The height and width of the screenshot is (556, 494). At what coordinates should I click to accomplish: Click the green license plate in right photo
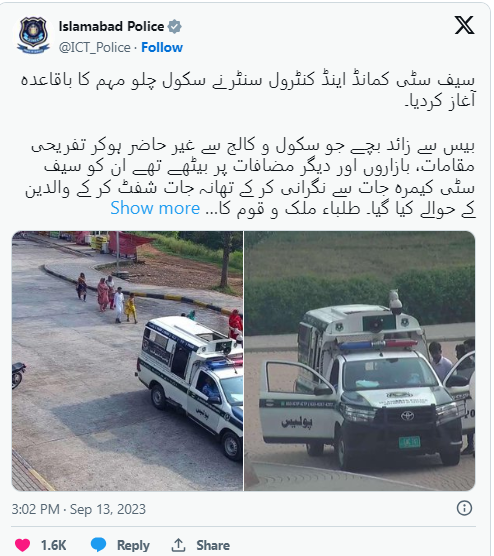click(409, 442)
